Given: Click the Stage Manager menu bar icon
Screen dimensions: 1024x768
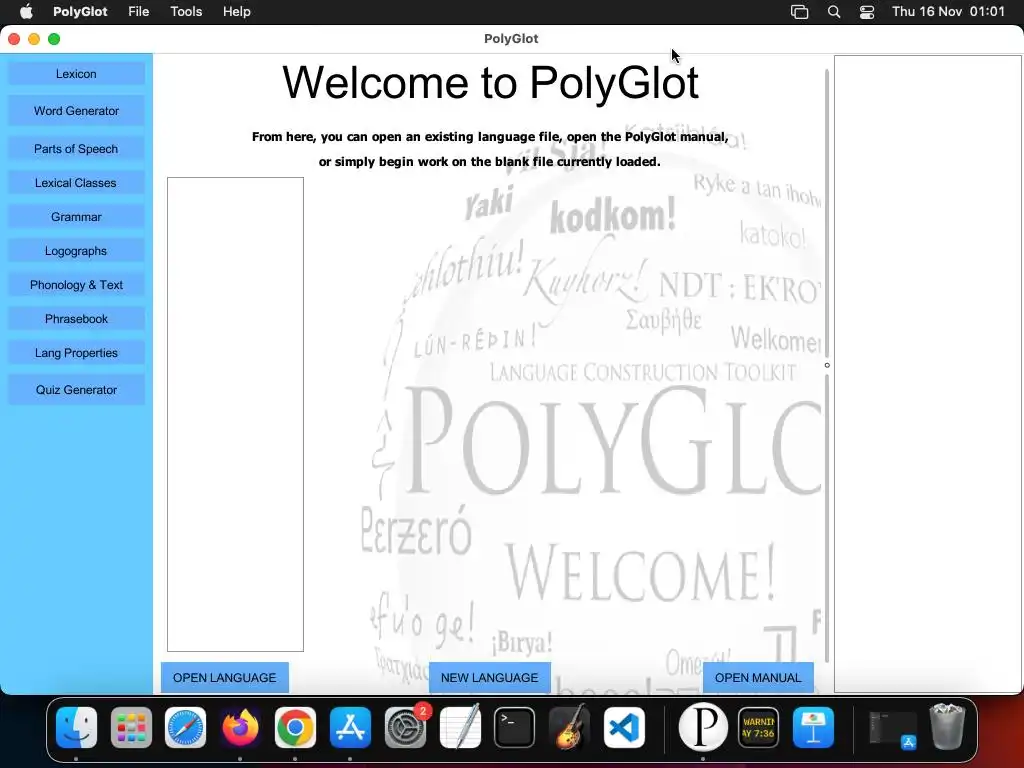Looking at the screenshot, I should point(799,12).
